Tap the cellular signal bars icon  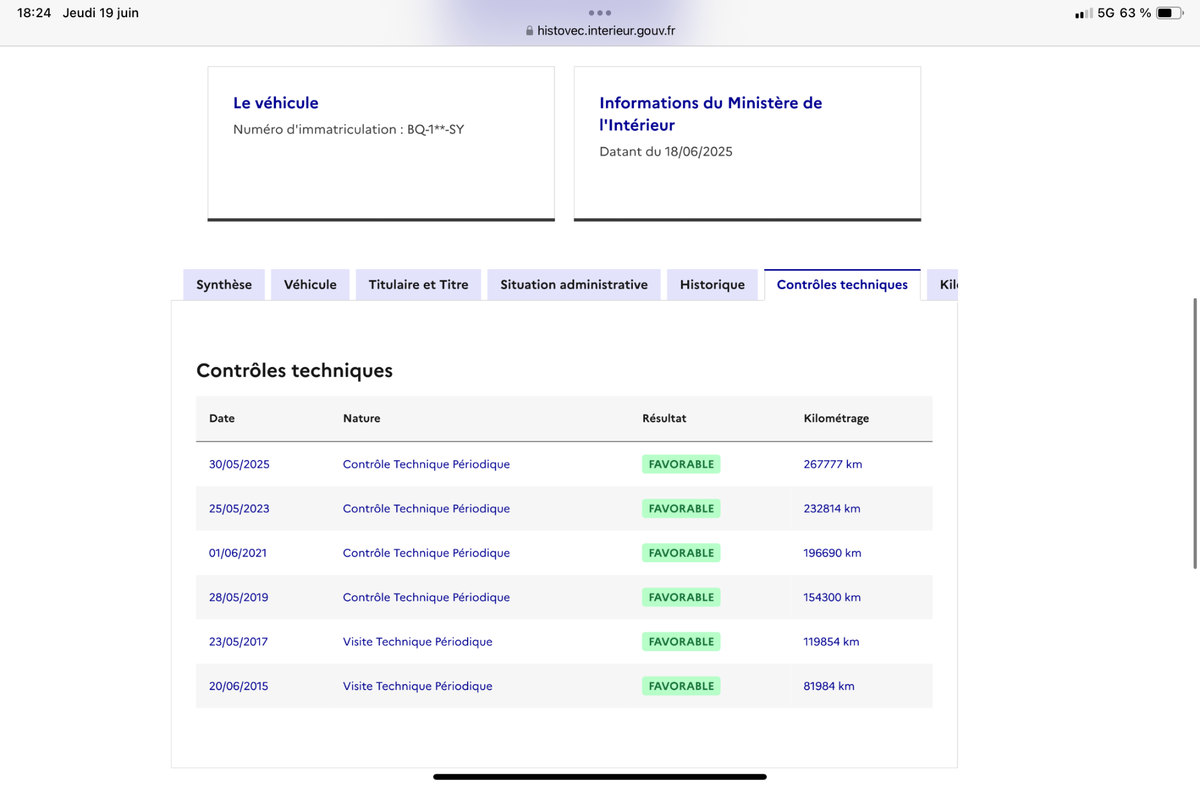1083,14
